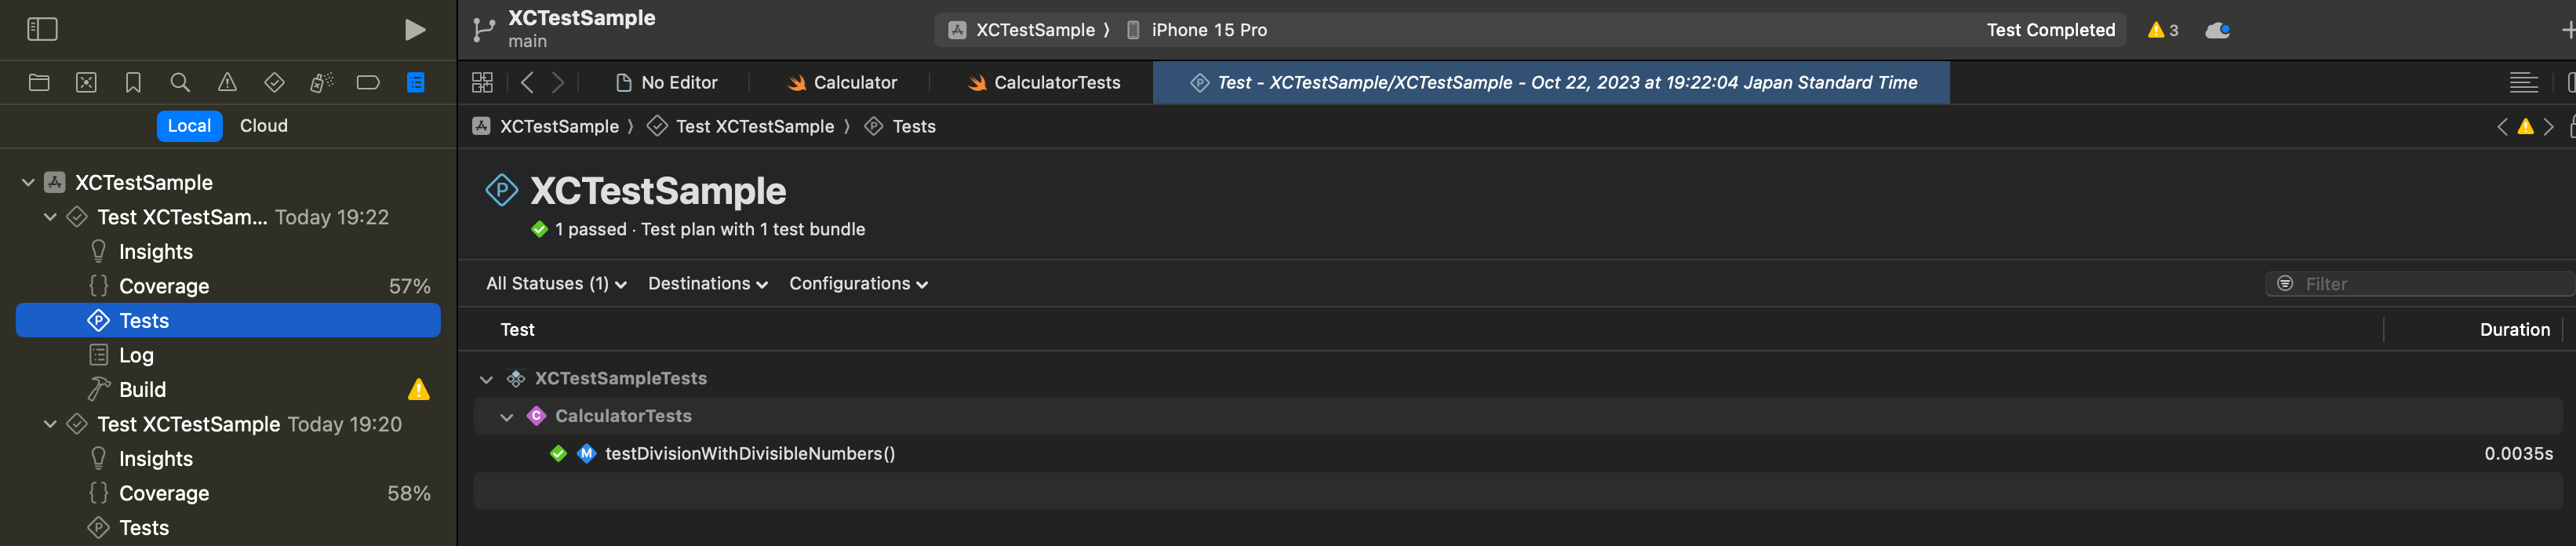Open the Coverage 57% report

tap(228, 286)
